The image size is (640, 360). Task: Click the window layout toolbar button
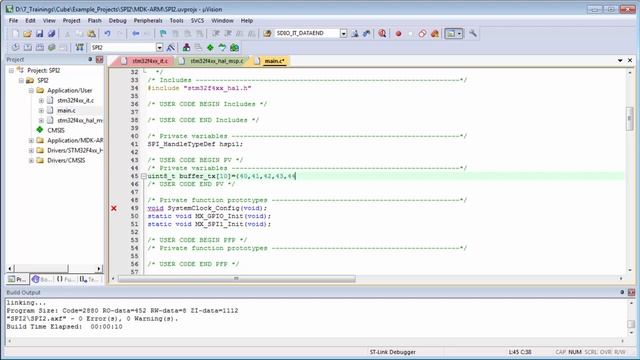point(450,33)
